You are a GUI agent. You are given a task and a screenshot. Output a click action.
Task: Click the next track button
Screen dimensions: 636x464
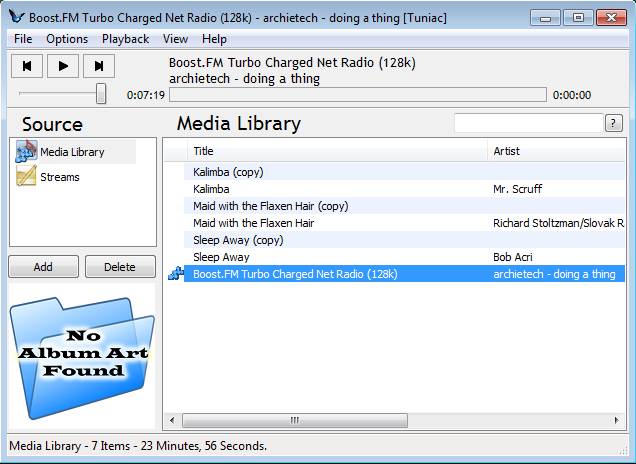(99, 66)
